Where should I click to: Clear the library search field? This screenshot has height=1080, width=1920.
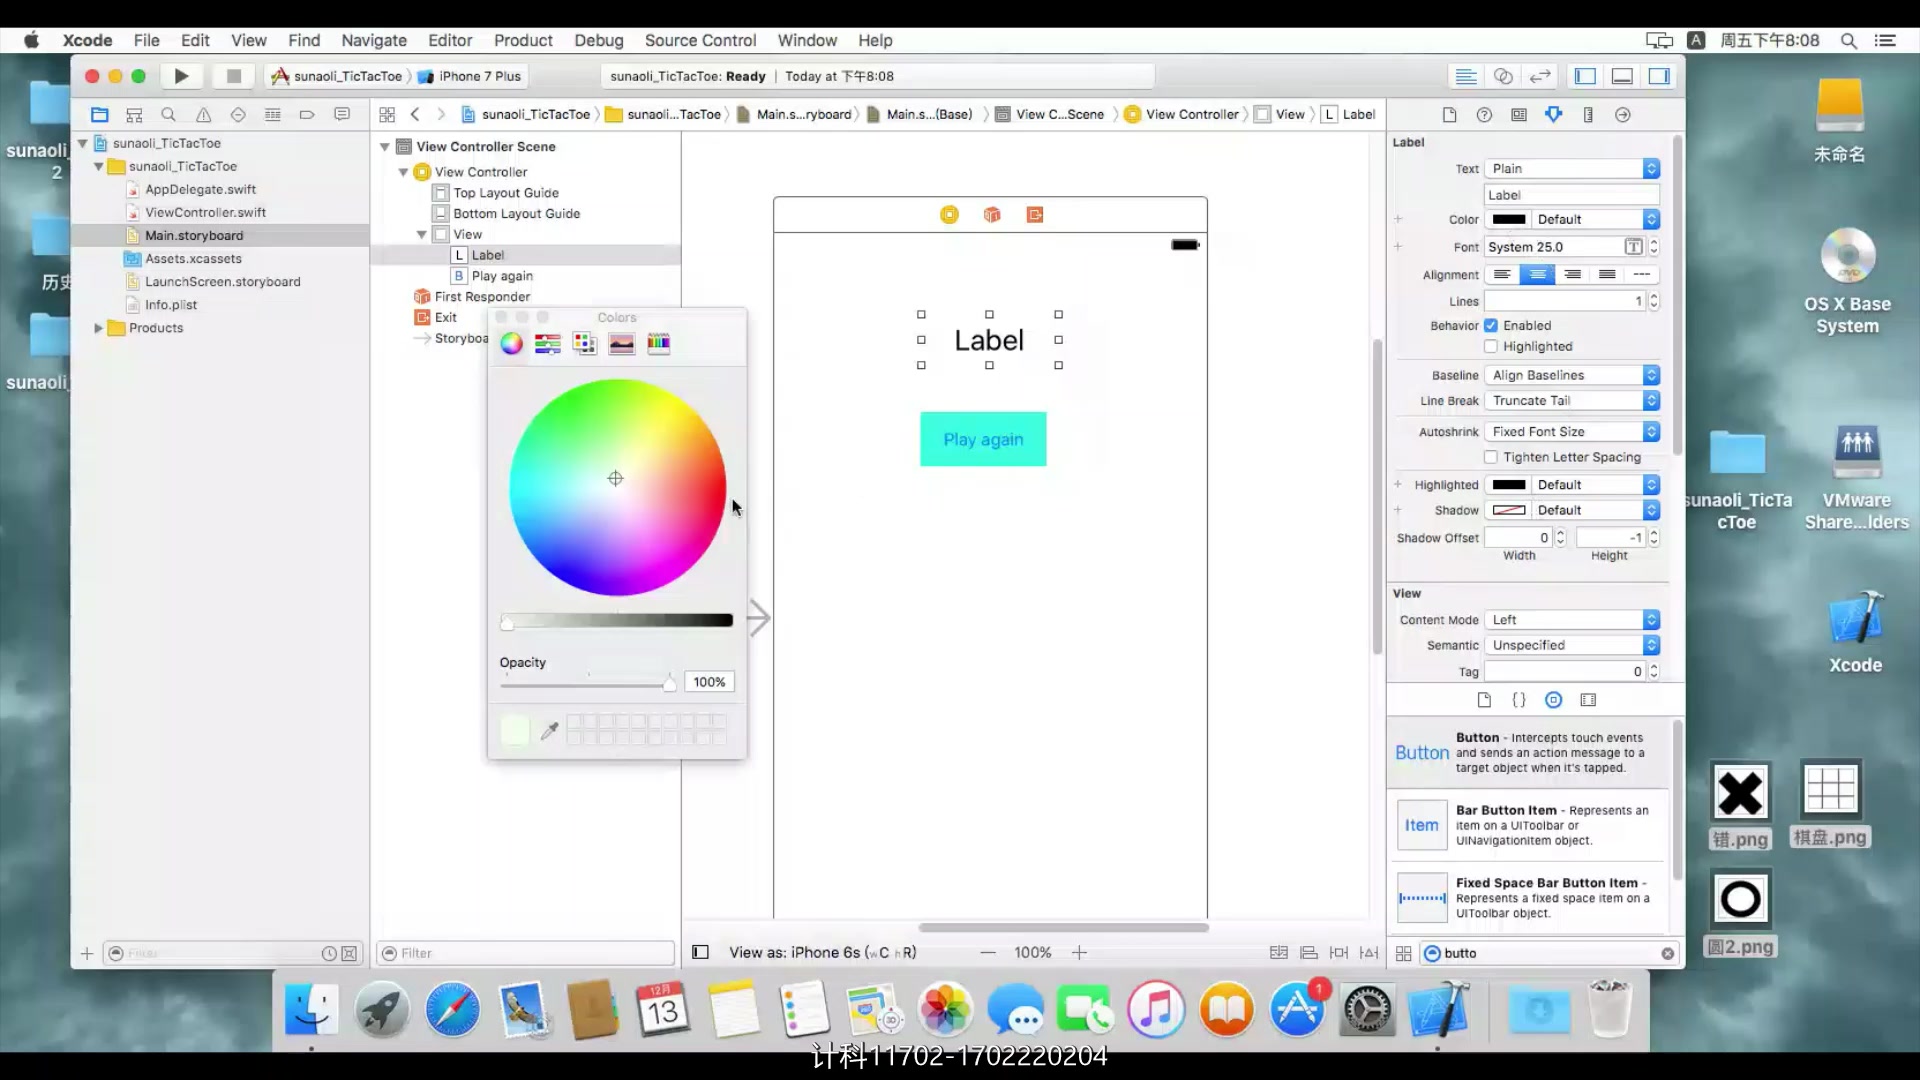tap(1667, 954)
